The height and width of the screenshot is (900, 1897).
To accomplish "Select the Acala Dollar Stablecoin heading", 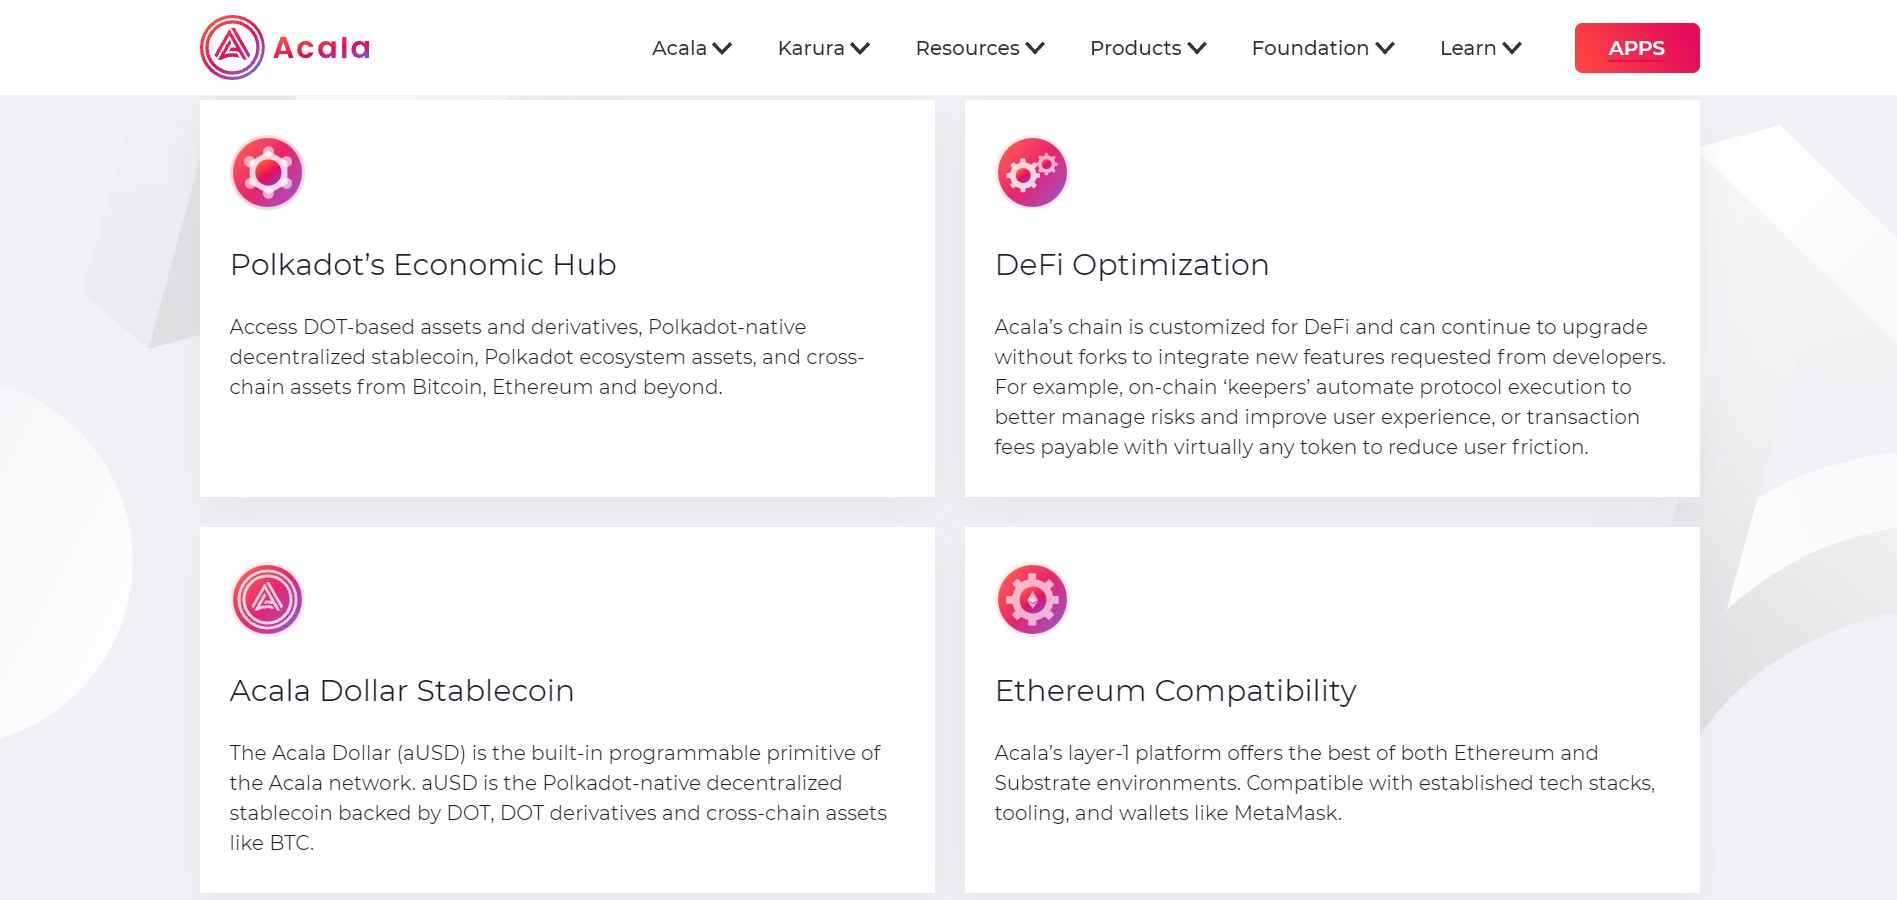I will [x=402, y=691].
